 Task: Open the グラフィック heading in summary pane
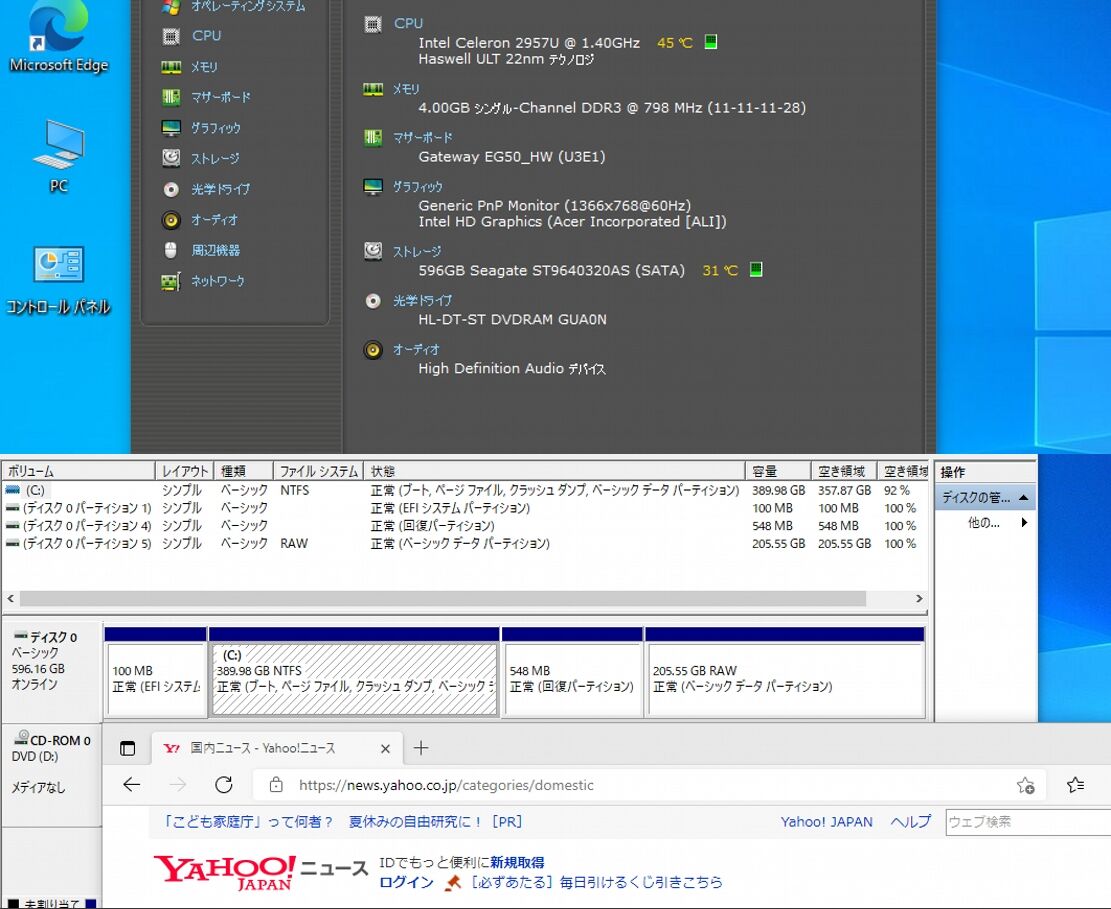417,187
